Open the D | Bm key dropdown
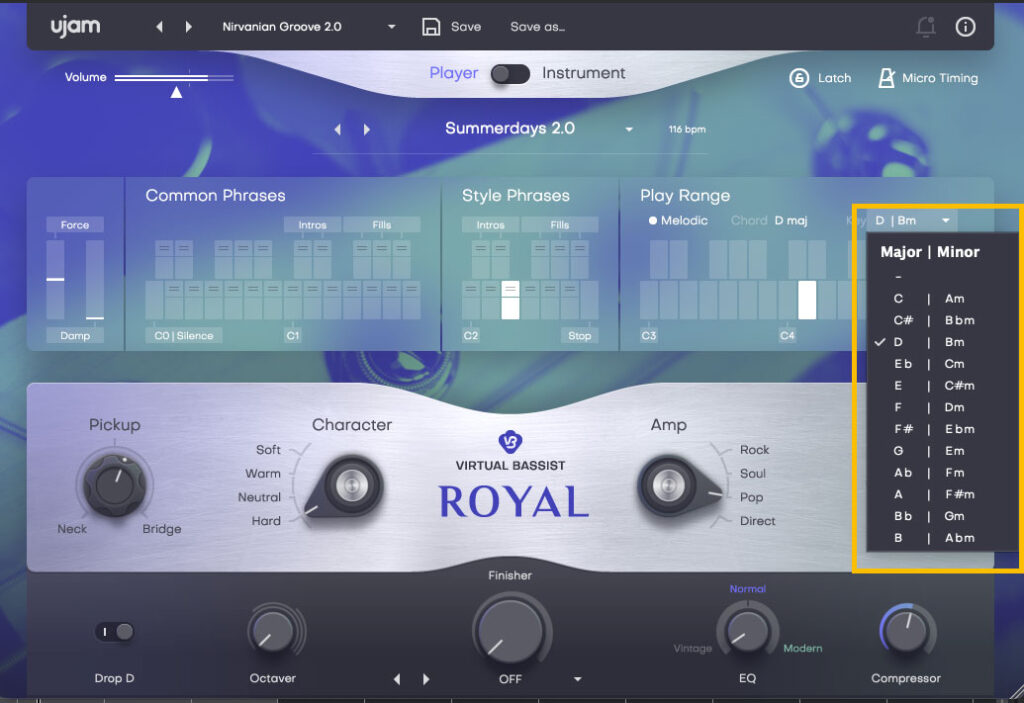 point(912,221)
